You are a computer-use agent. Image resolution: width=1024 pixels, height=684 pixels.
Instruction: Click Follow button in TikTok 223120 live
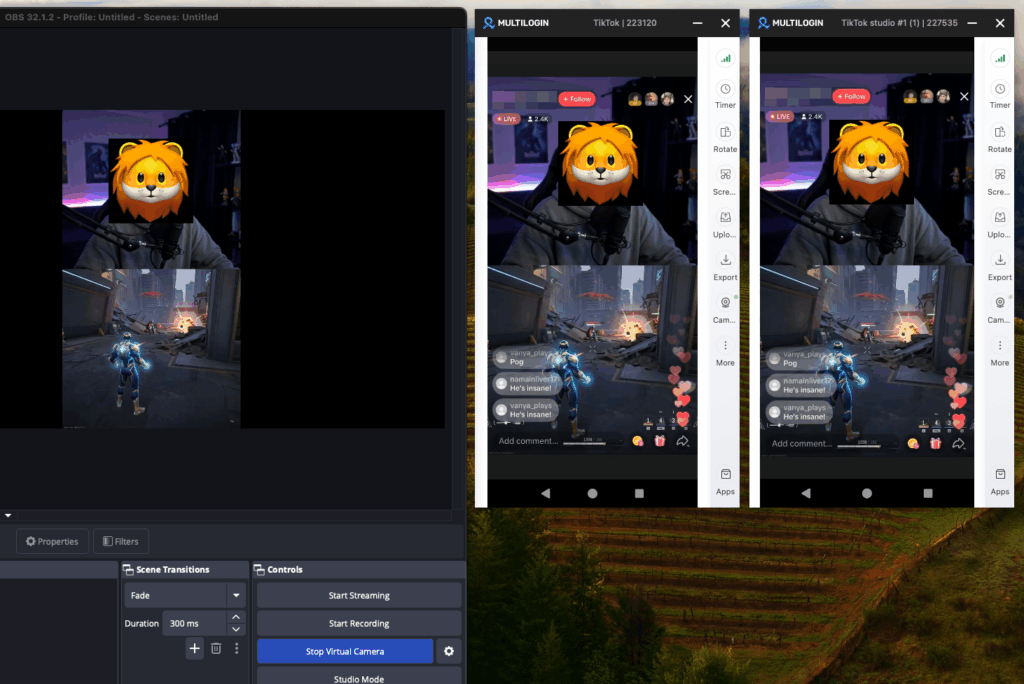[x=577, y=99]
